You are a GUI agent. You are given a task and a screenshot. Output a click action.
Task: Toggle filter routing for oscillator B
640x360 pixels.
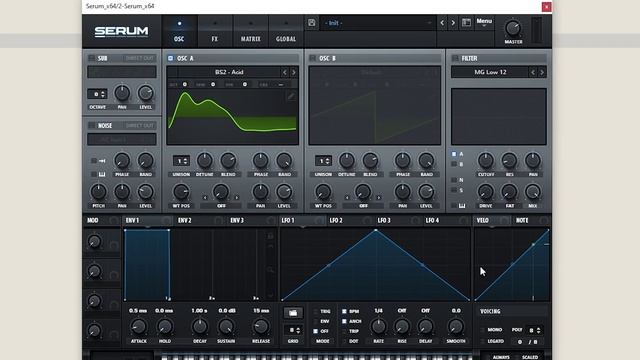[454, 164]
